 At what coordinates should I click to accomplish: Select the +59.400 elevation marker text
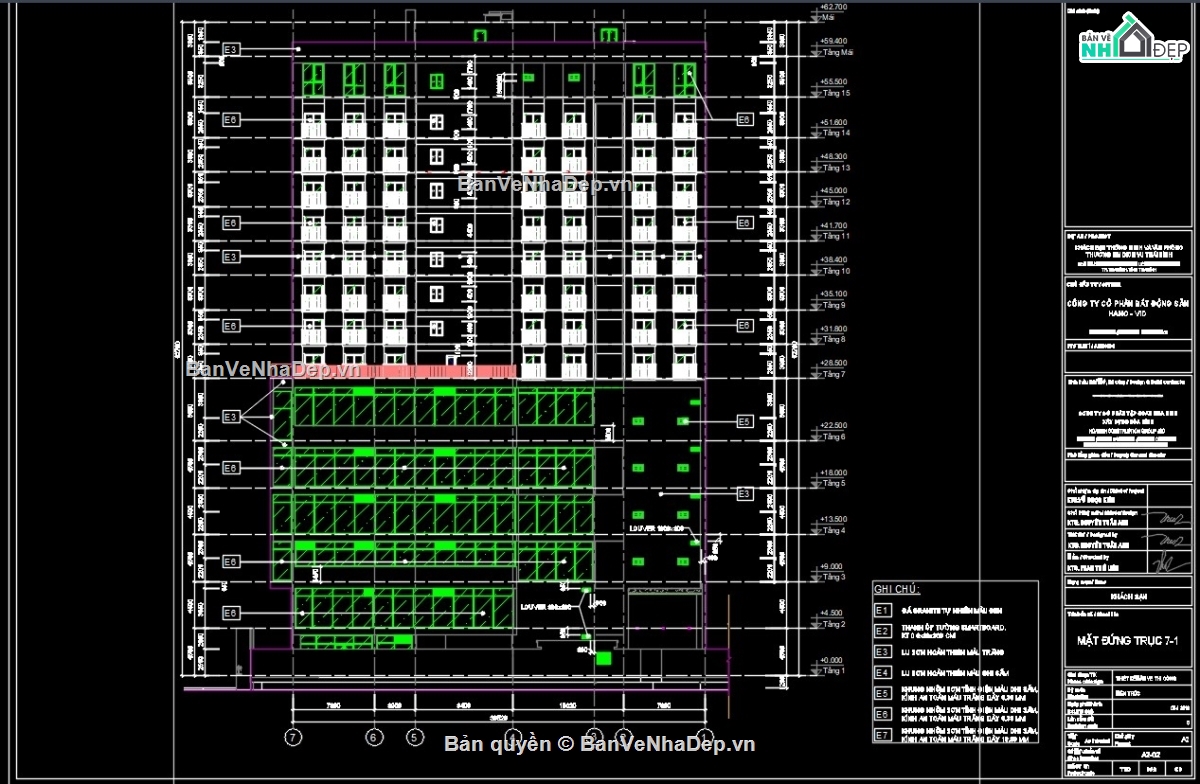(835, 41)
